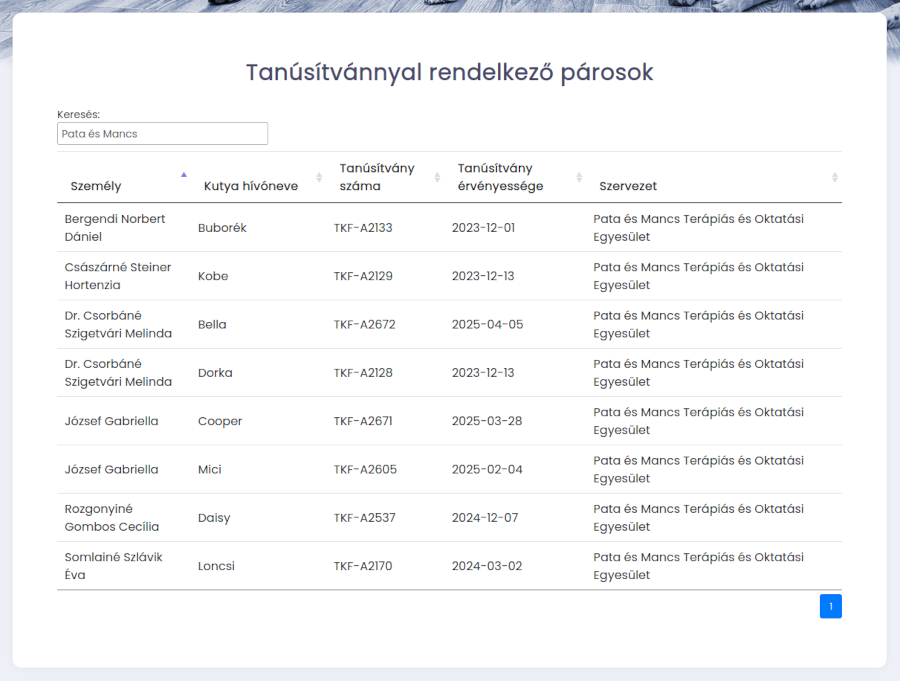
Task: Select certificate number TKF-A2129
Action: [x=363, y=276]
